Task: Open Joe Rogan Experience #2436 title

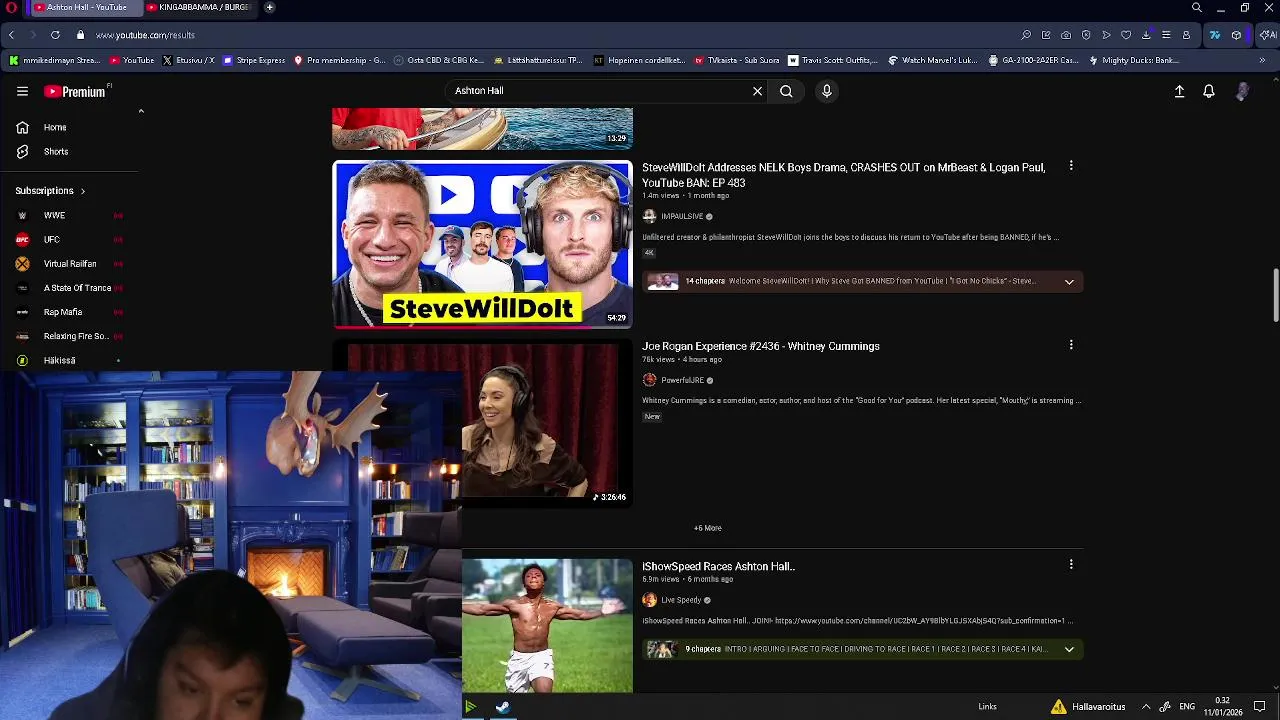Action: pyautogui.click(x=761, y=346)
